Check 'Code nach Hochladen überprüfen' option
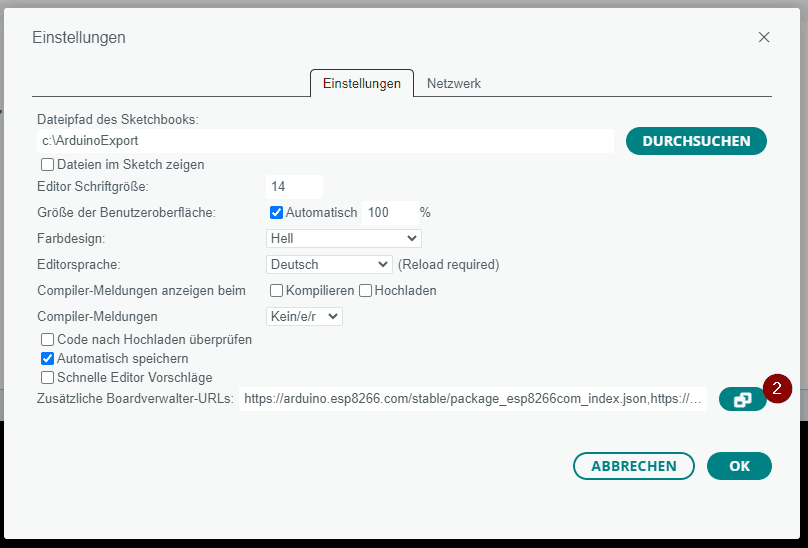The height and width of the screenshot is (548, 808). [x=47, y=340]
